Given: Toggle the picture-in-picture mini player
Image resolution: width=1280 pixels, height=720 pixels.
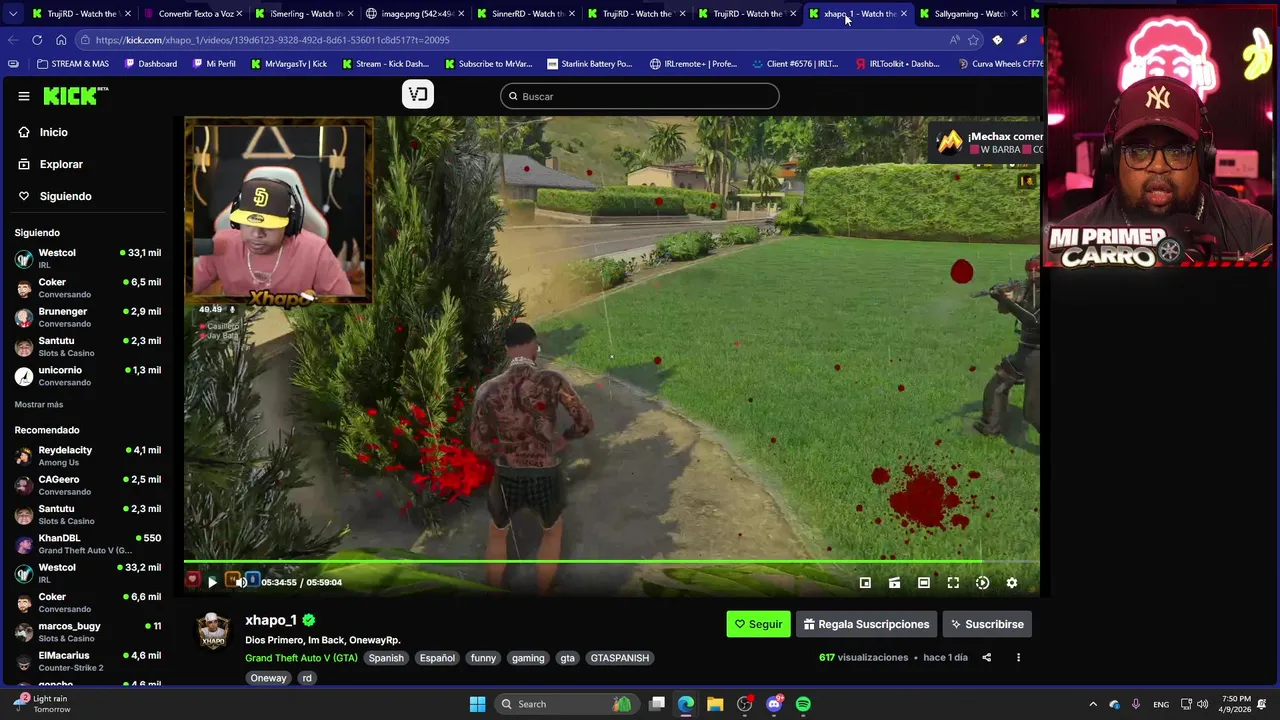Looking at the screenshot, I should point(865,583).
